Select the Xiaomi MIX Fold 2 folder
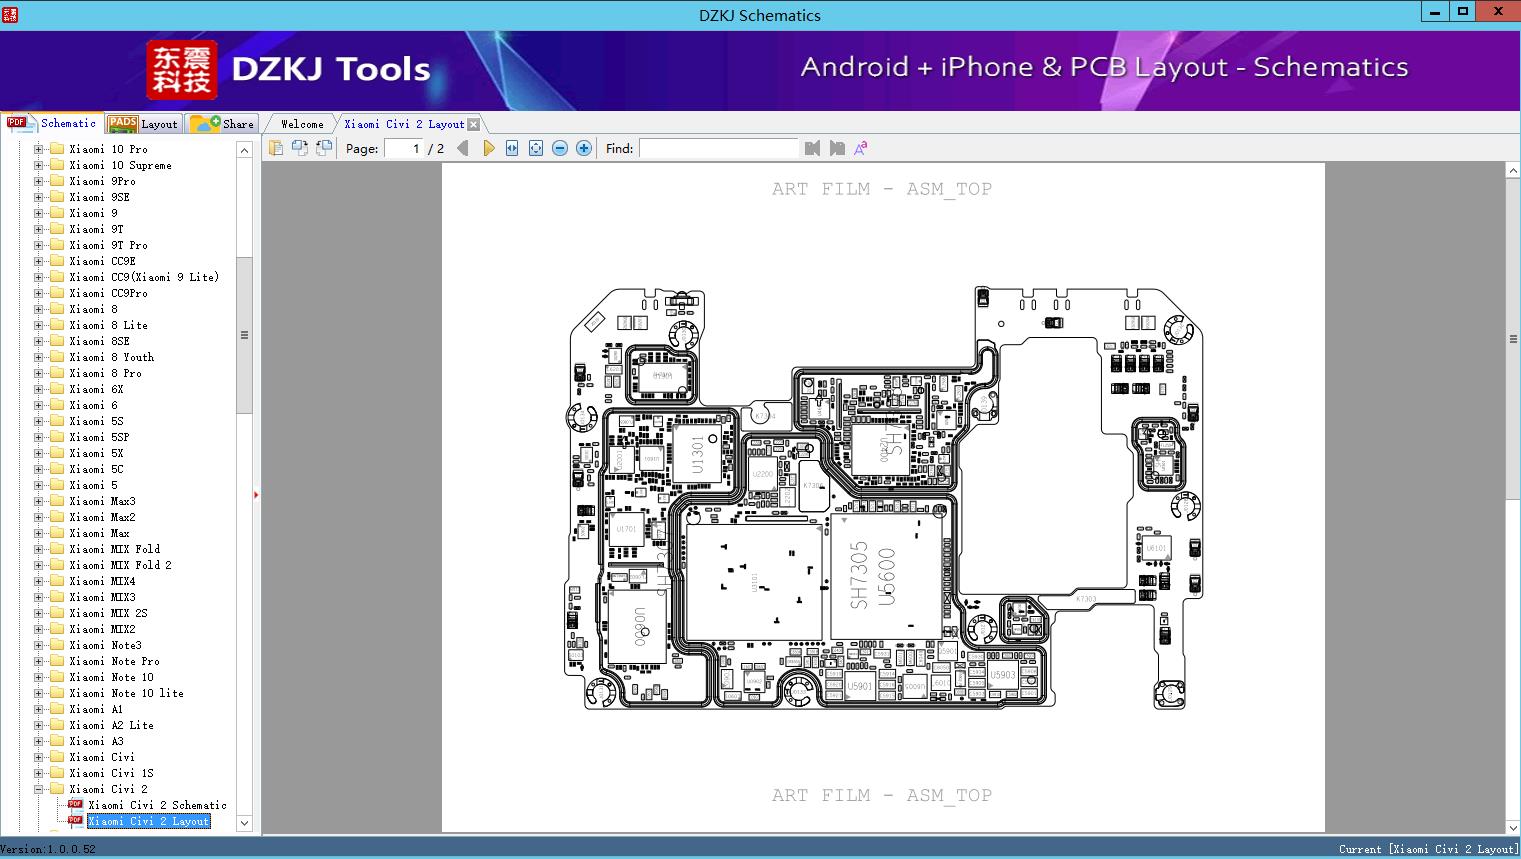This screenshot has width=1521, height=859. coord(120,565)
